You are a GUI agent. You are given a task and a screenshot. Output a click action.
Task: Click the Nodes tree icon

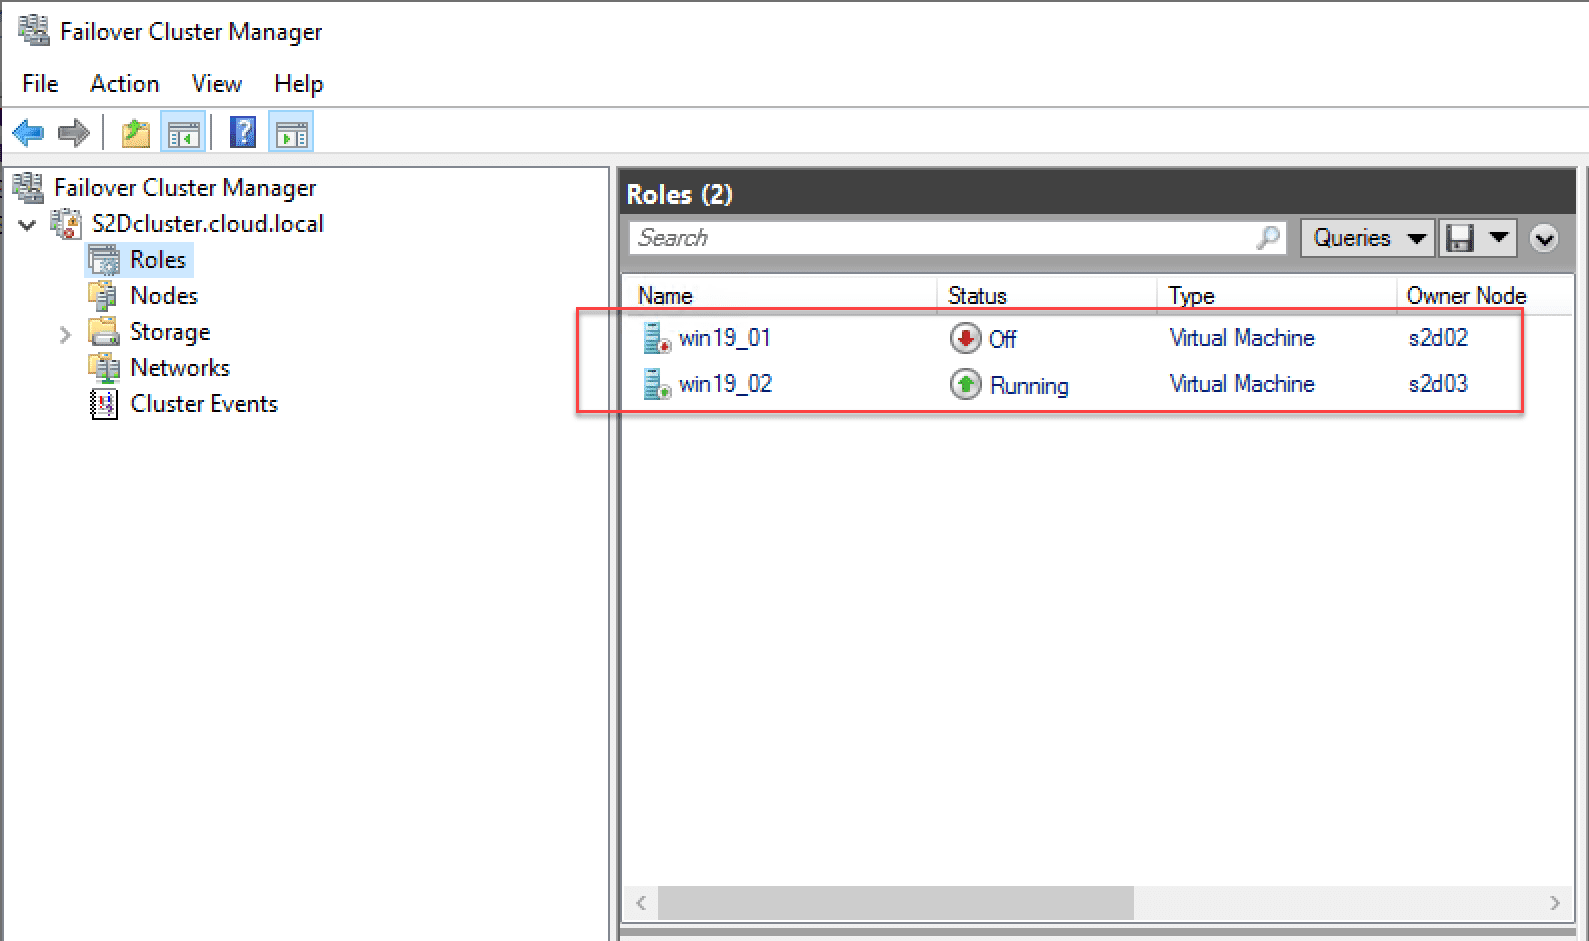click(104, 296)
